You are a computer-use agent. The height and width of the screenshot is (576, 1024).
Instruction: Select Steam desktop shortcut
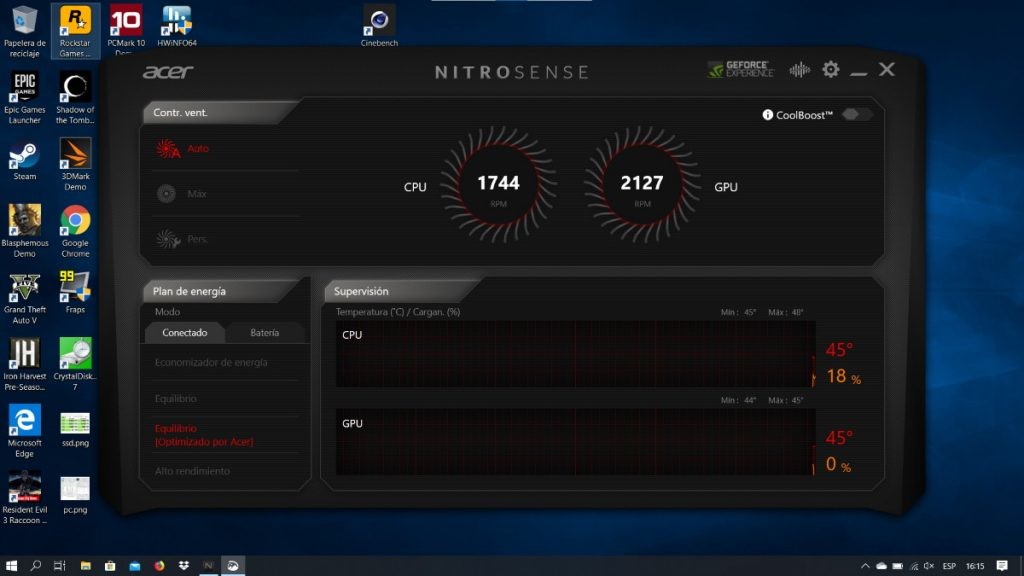tap(25, 161)
